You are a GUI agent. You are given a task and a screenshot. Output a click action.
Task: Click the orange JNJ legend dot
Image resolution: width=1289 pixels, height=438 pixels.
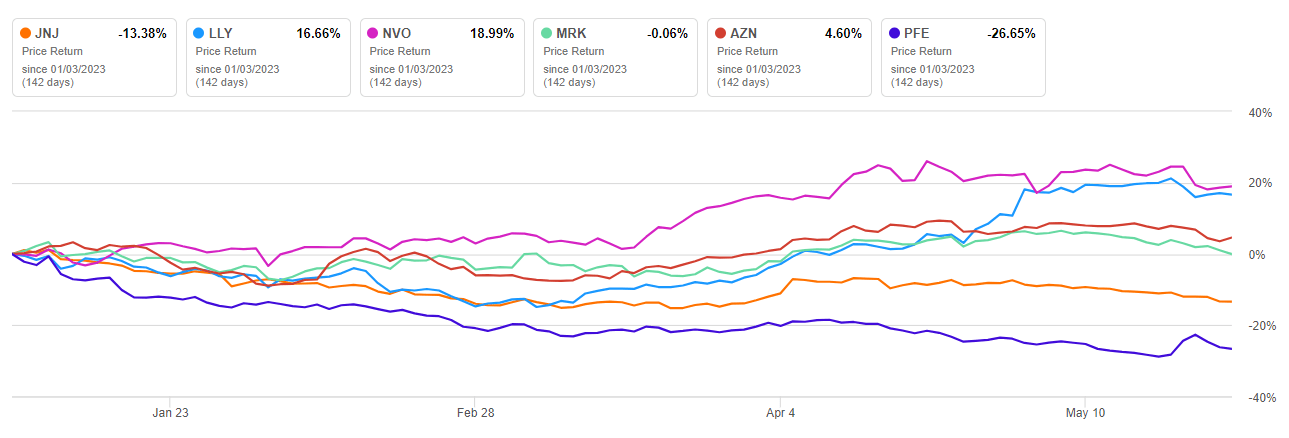click(x=26, y=33)
